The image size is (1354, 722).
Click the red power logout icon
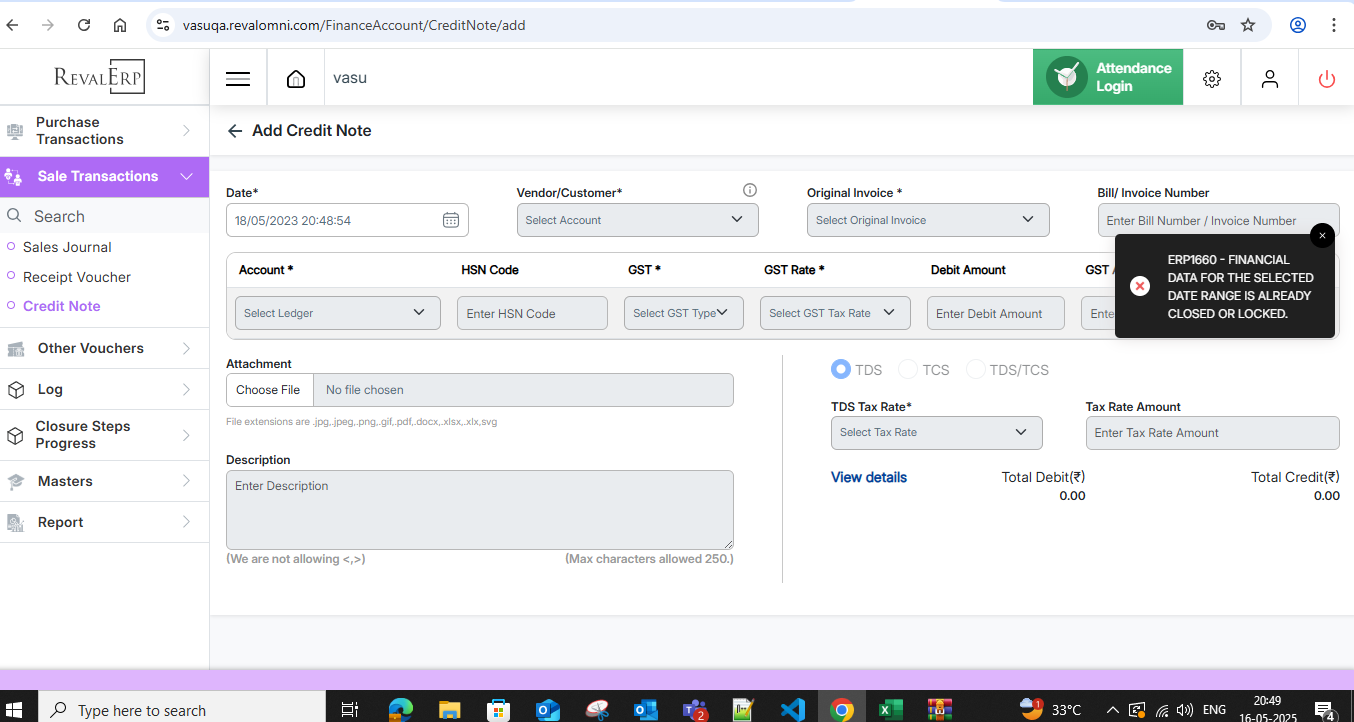tap(1327, 79)
